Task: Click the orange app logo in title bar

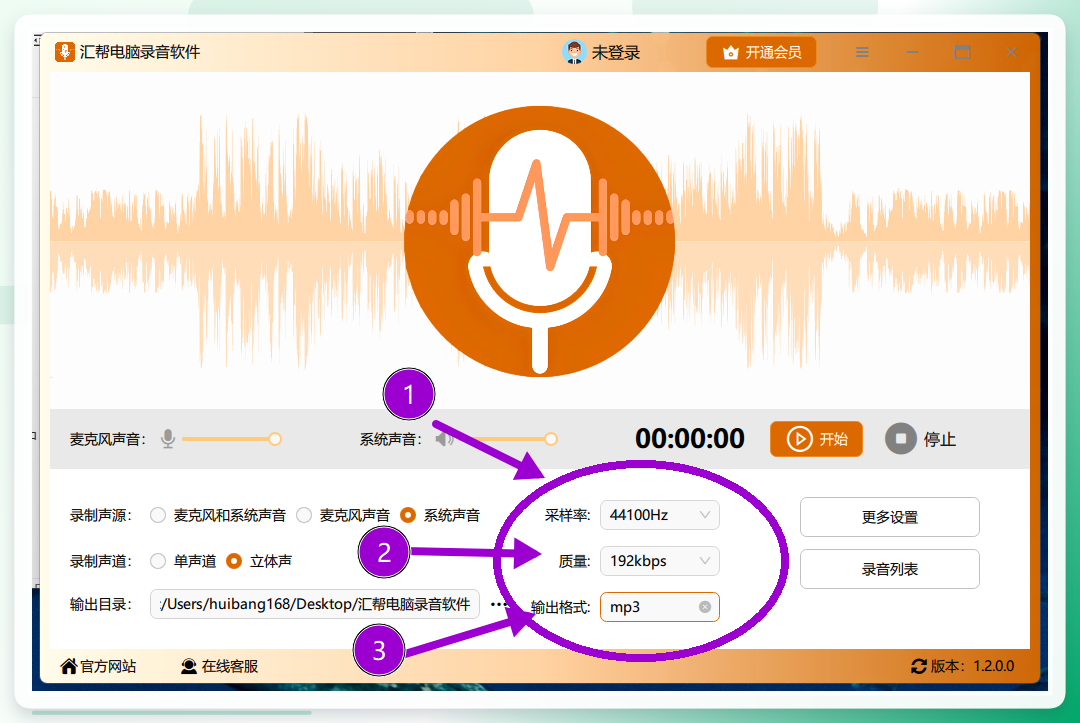Action: pyautogui.click(x=65, y=52)
